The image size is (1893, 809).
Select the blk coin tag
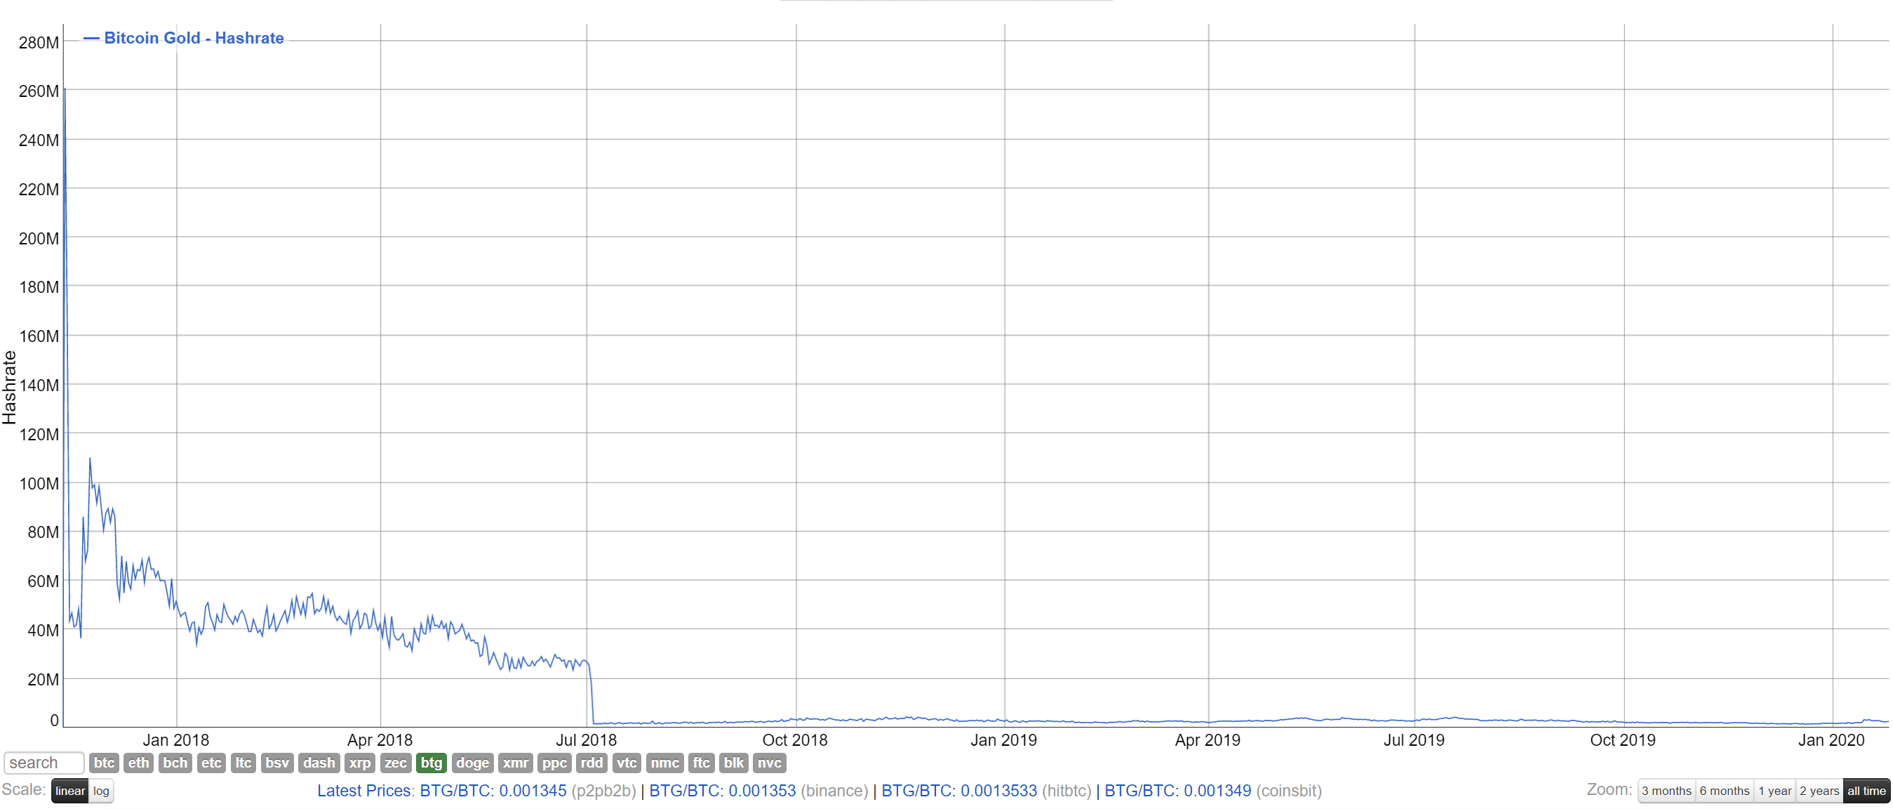pyautogui.click(x=734, y=763)
